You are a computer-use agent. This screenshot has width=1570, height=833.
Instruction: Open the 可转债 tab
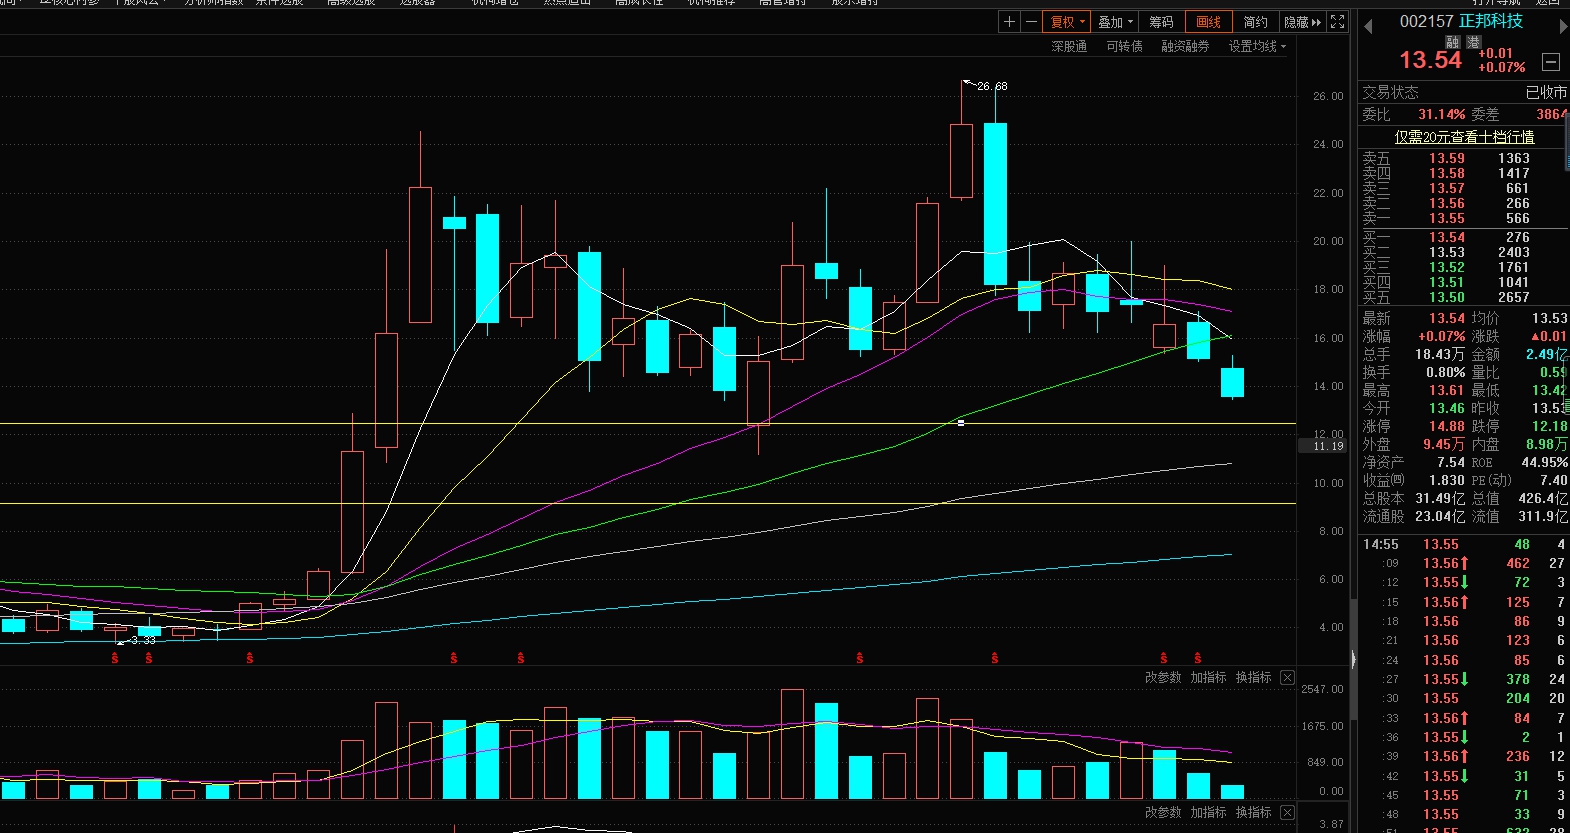pos(1124,47)
